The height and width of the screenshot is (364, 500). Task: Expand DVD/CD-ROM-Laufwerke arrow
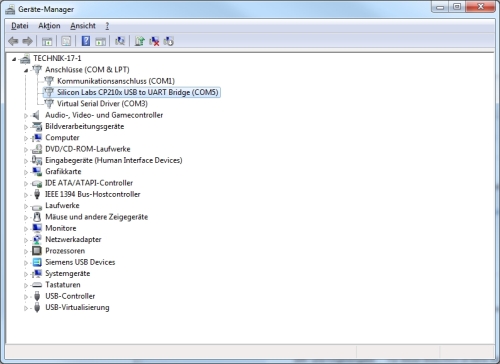pyautogui.click(x=26, y=150)
